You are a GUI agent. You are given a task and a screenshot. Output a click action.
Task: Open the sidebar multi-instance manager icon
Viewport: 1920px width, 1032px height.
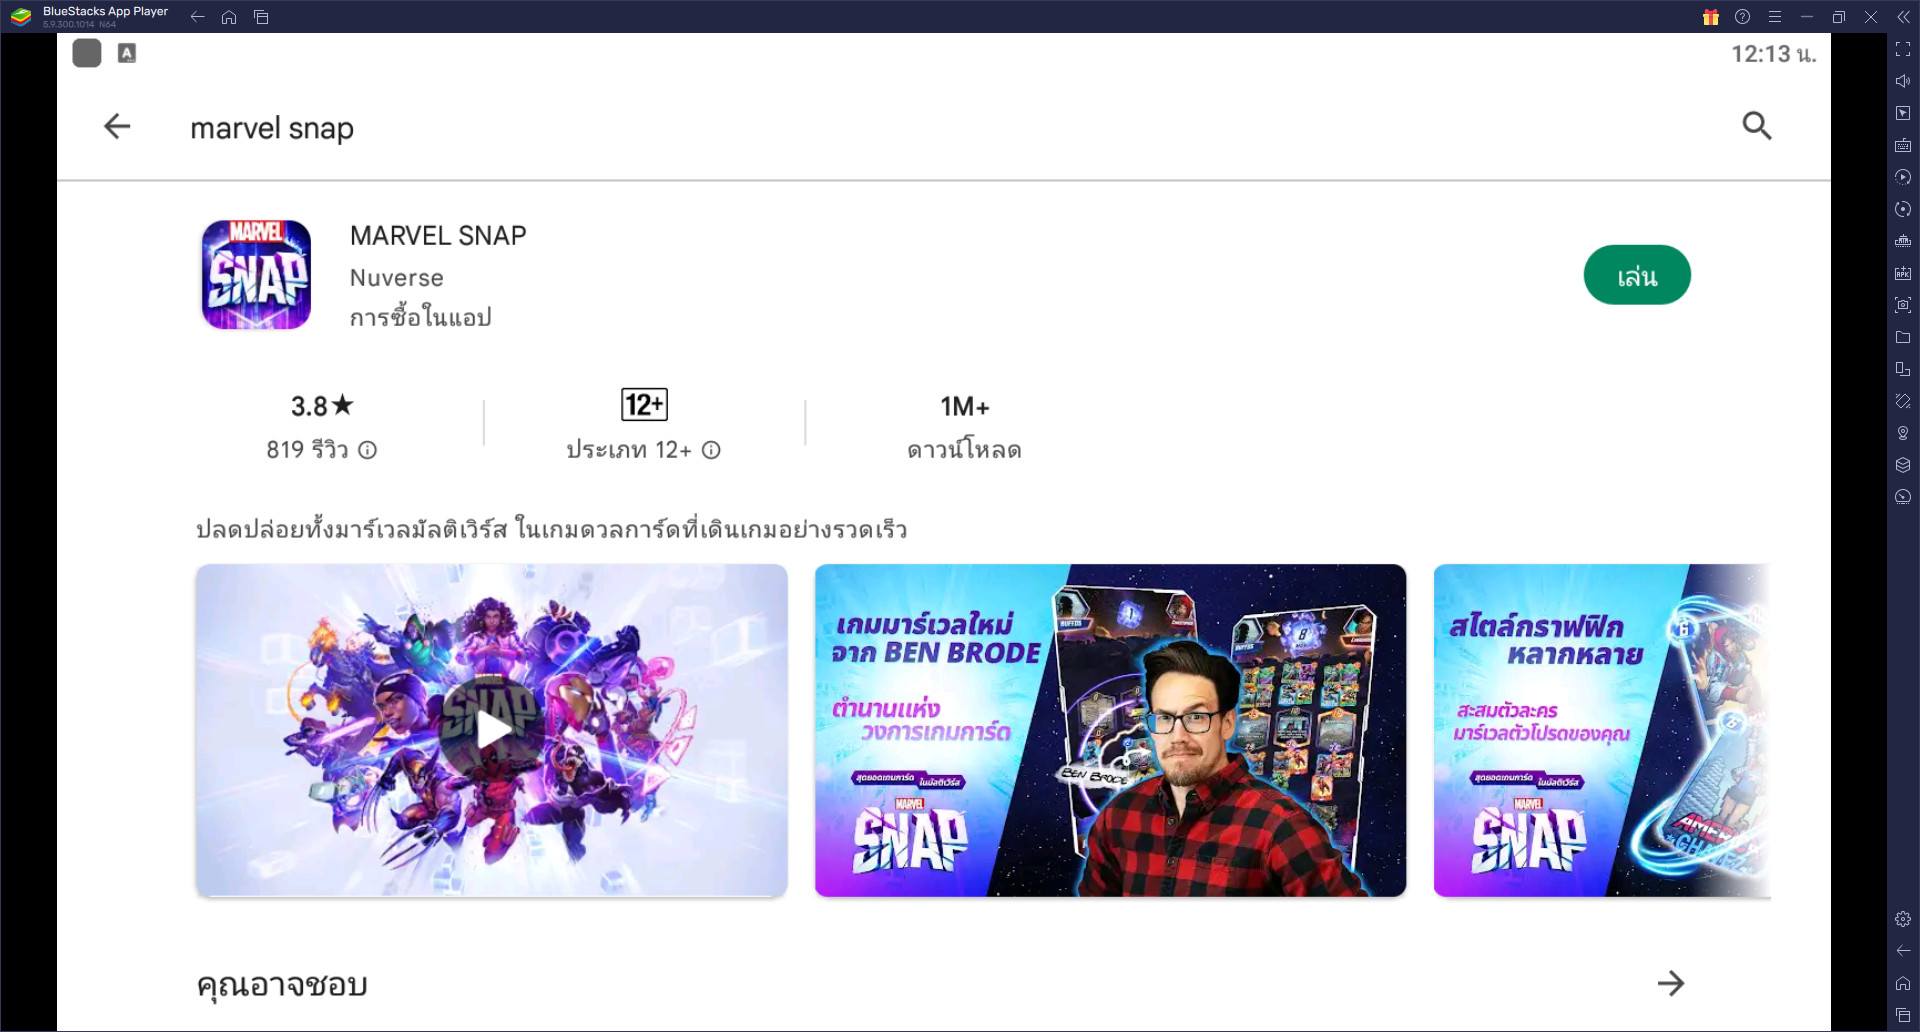click(1903, 241)
